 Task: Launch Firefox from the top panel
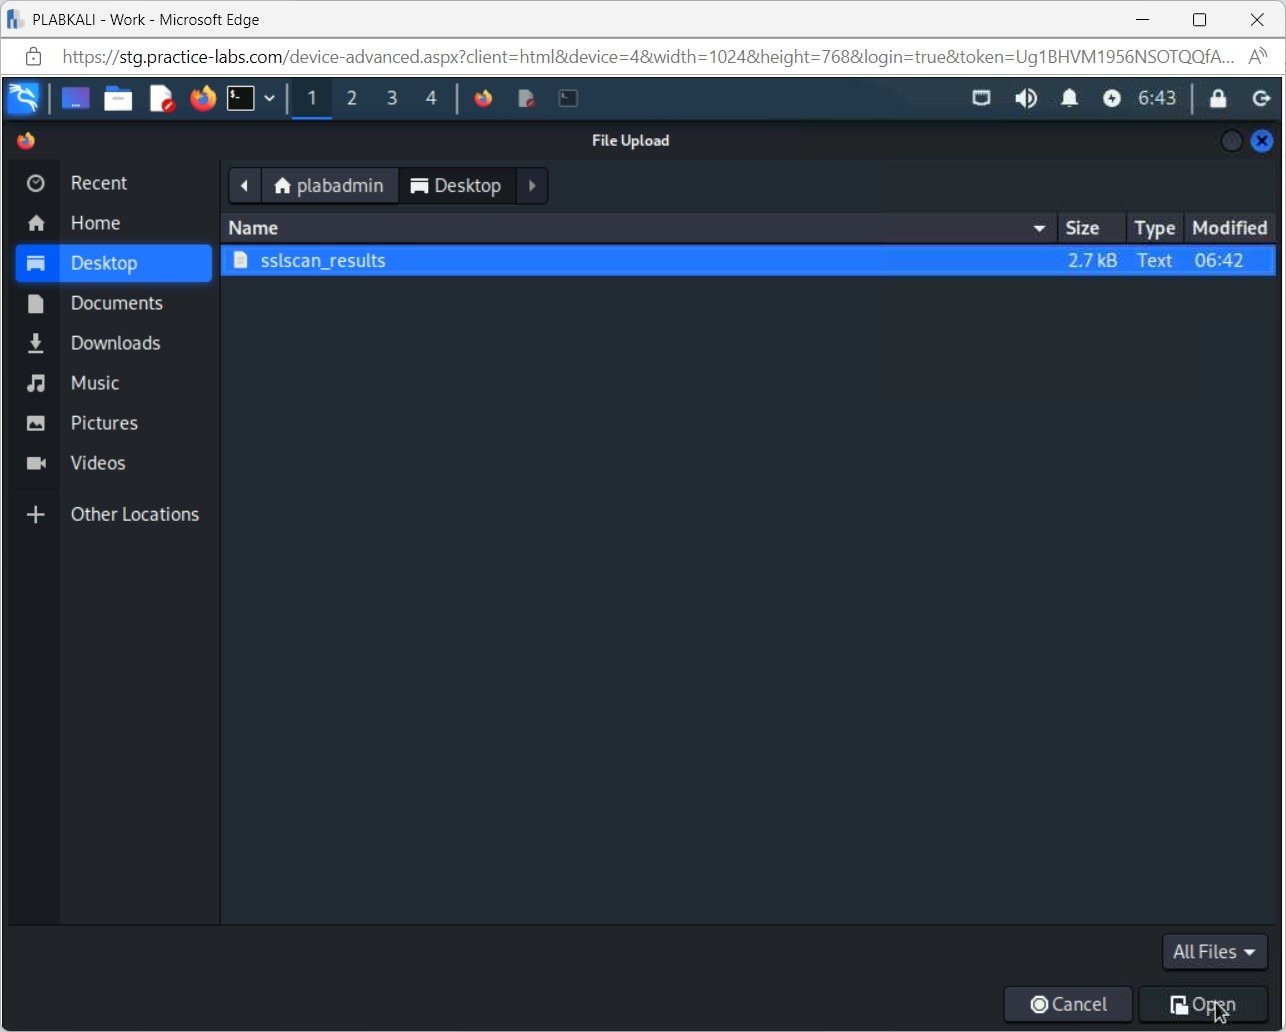[x=203, y=98]
